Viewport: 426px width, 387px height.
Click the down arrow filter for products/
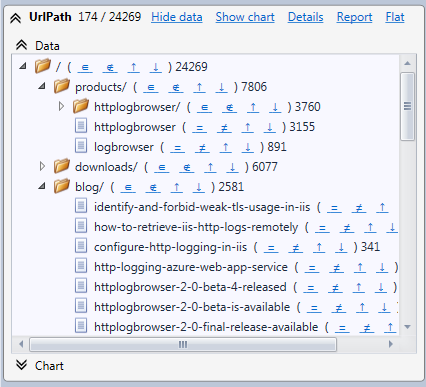coord(221,88)
